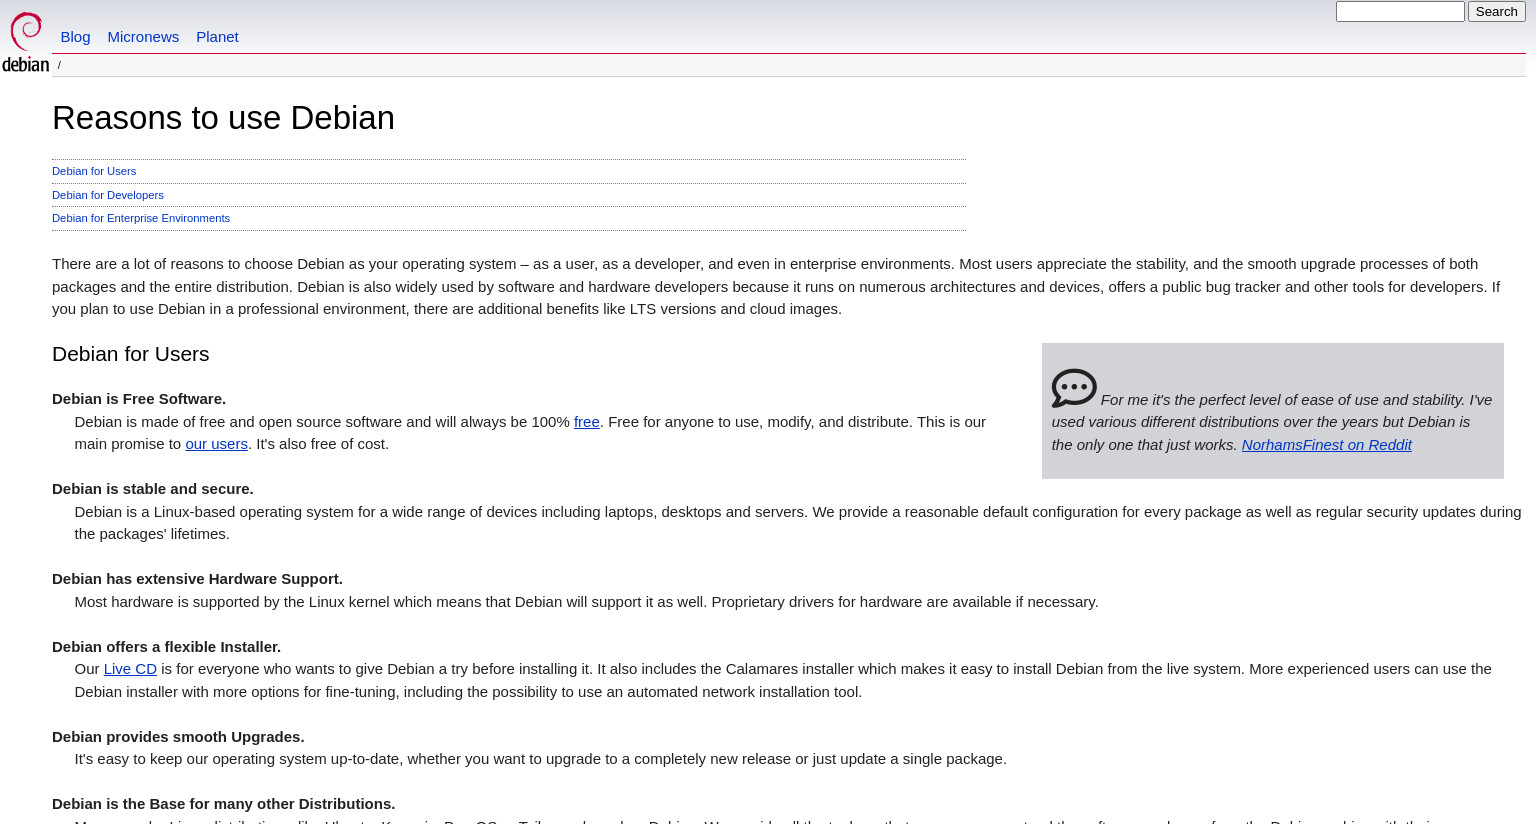The width and height of the screenshot is (1536, 824).
Task: Focus the search text field
Action: click(x=1400, y=12)
